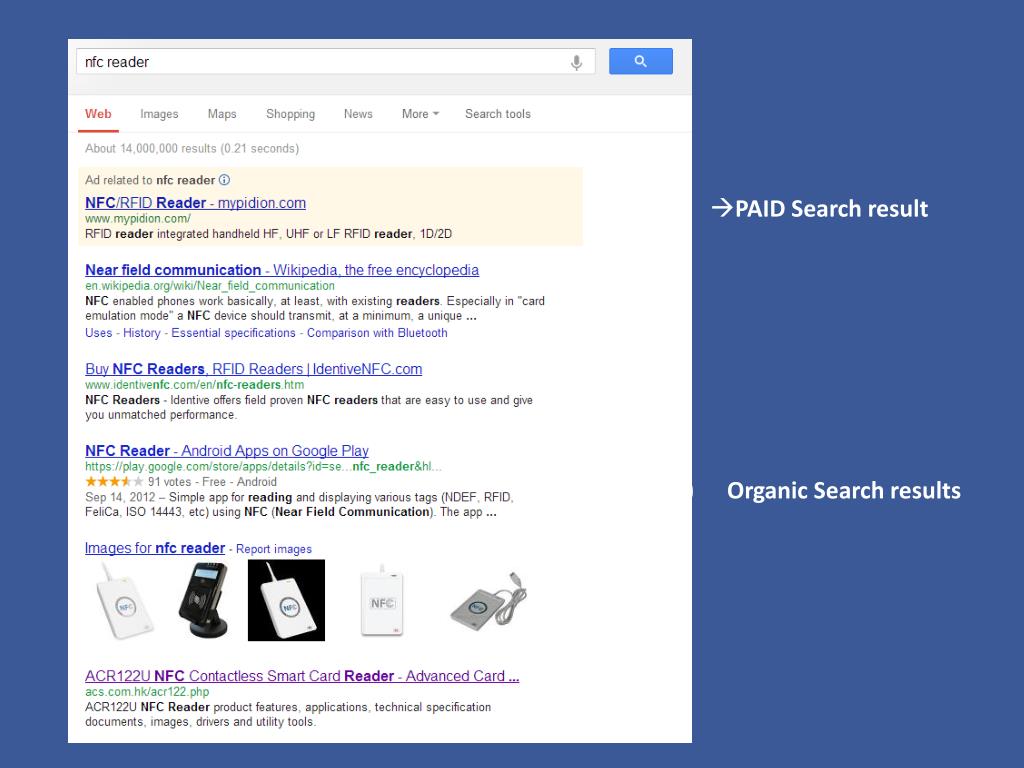
Task: Click the blue magnifier search button
Action: [641, 61]
